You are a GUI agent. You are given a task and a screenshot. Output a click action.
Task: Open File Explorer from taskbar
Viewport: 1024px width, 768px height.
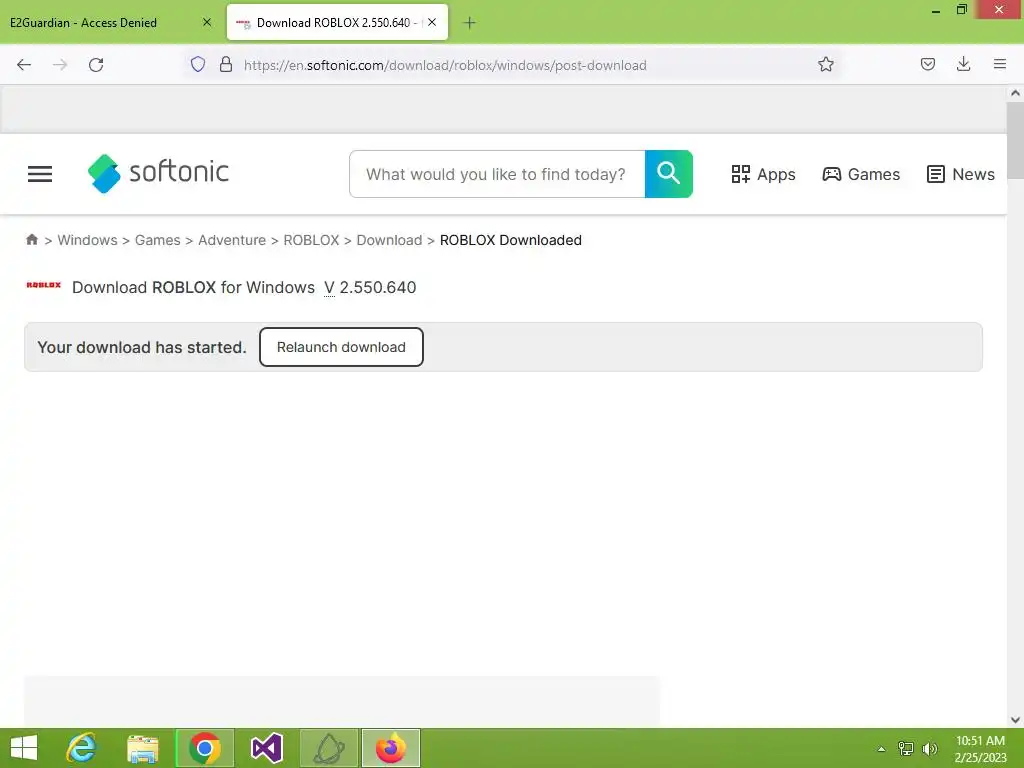coord(142,748)
